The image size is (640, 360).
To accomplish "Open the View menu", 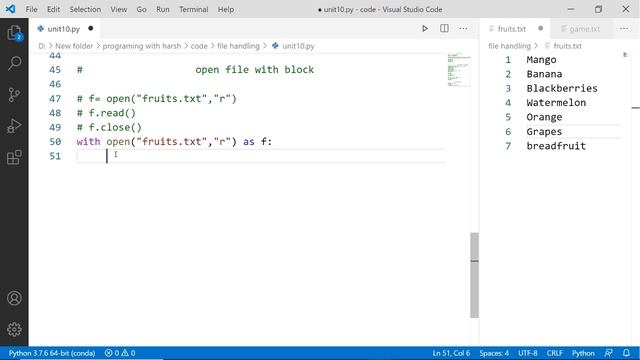I will coord(119,9).
